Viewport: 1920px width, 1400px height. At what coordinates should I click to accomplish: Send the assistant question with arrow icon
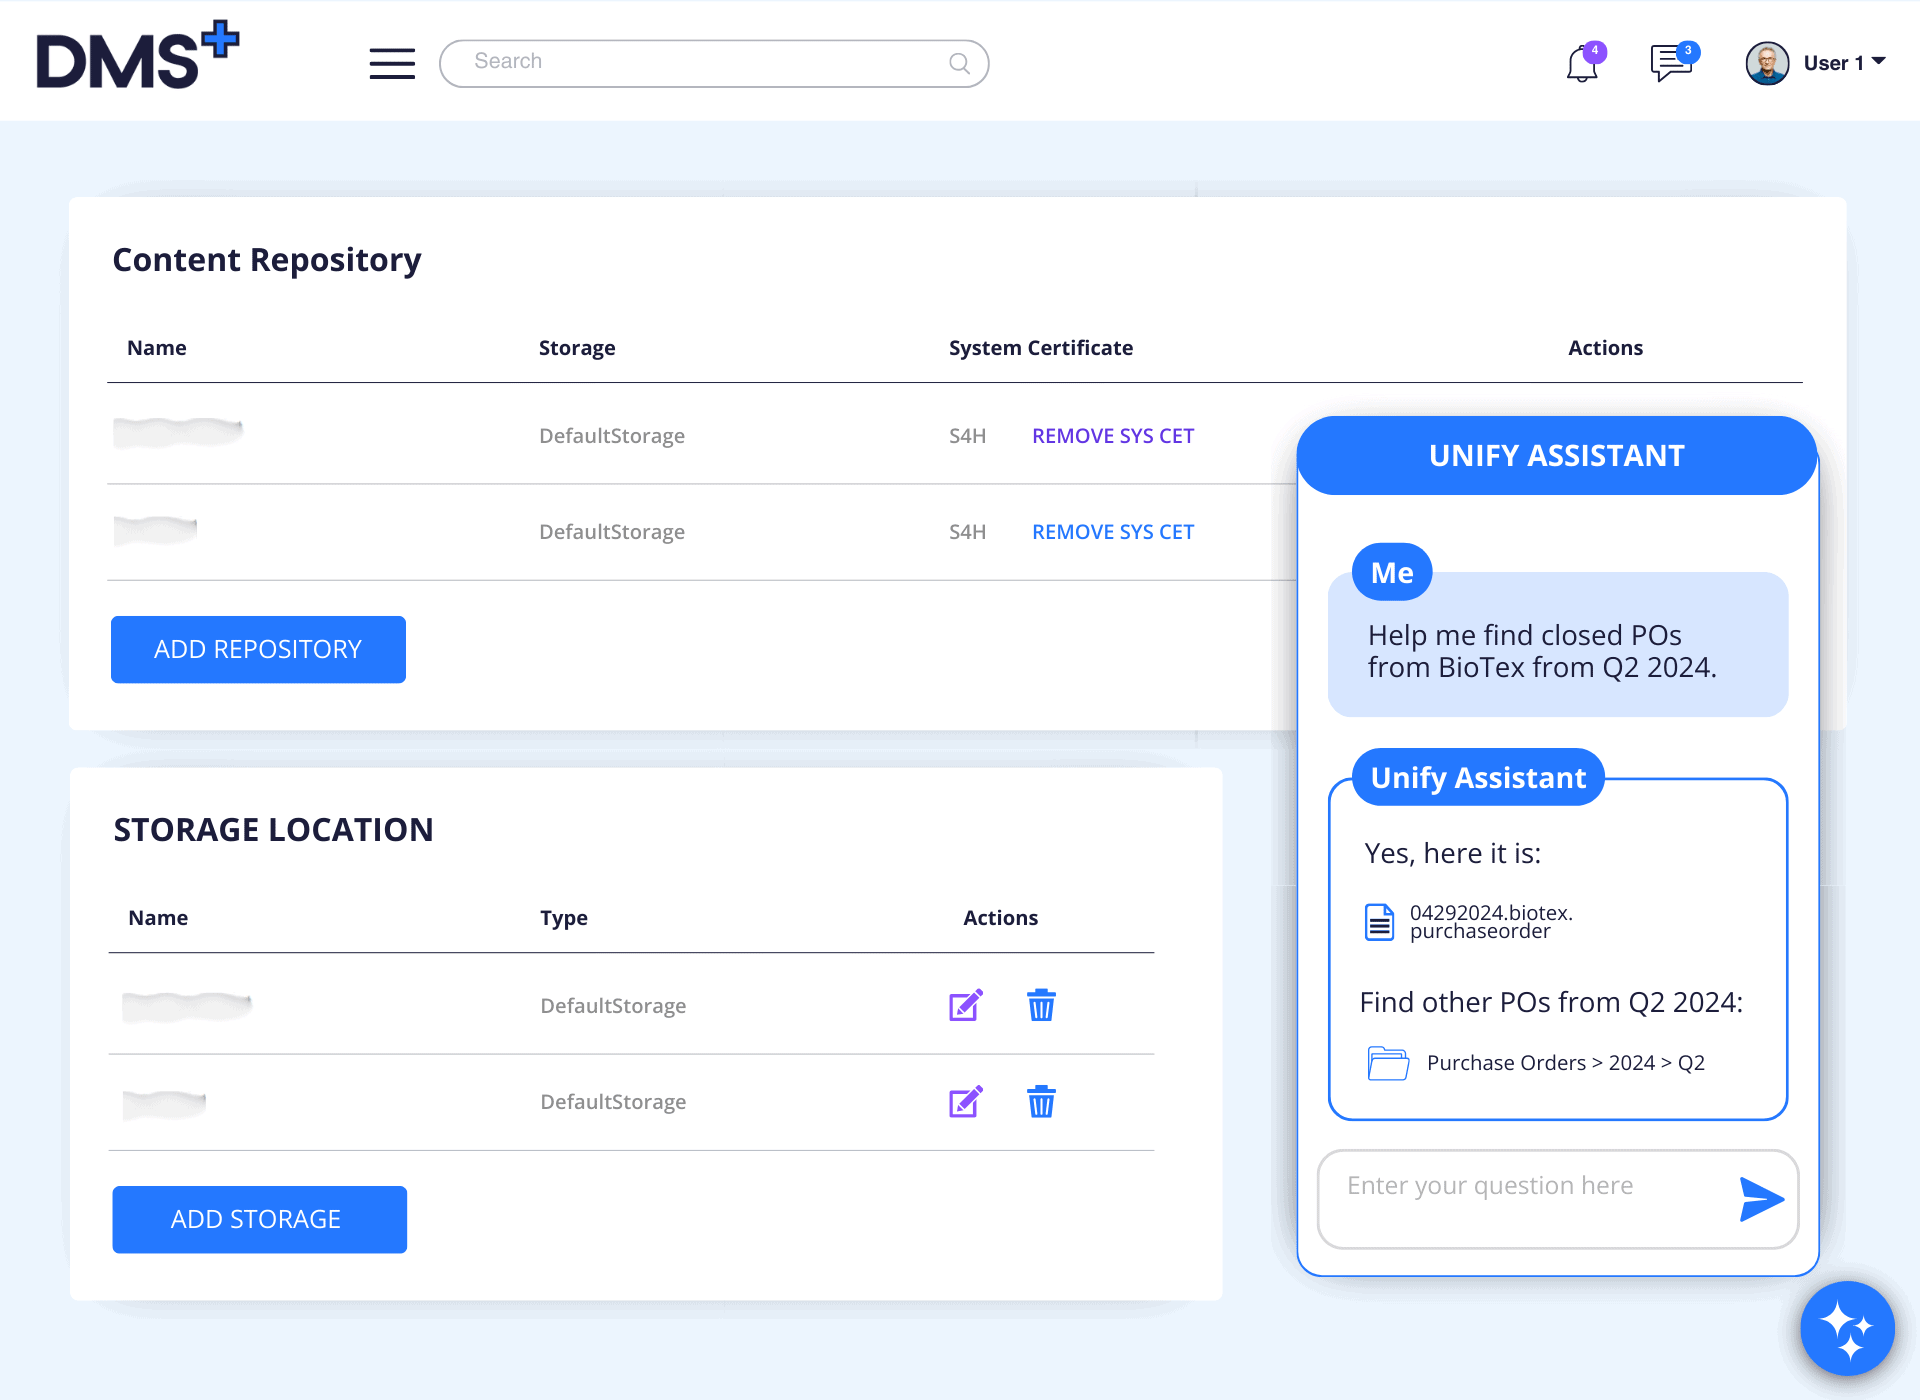click(1761, 1199)
